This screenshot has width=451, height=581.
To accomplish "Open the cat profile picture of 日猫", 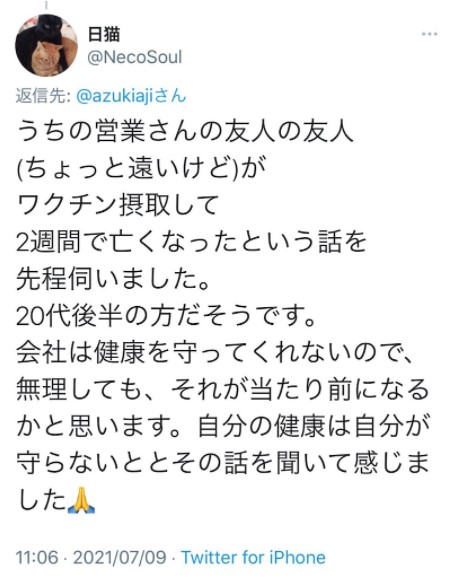I will pos(46,45).
